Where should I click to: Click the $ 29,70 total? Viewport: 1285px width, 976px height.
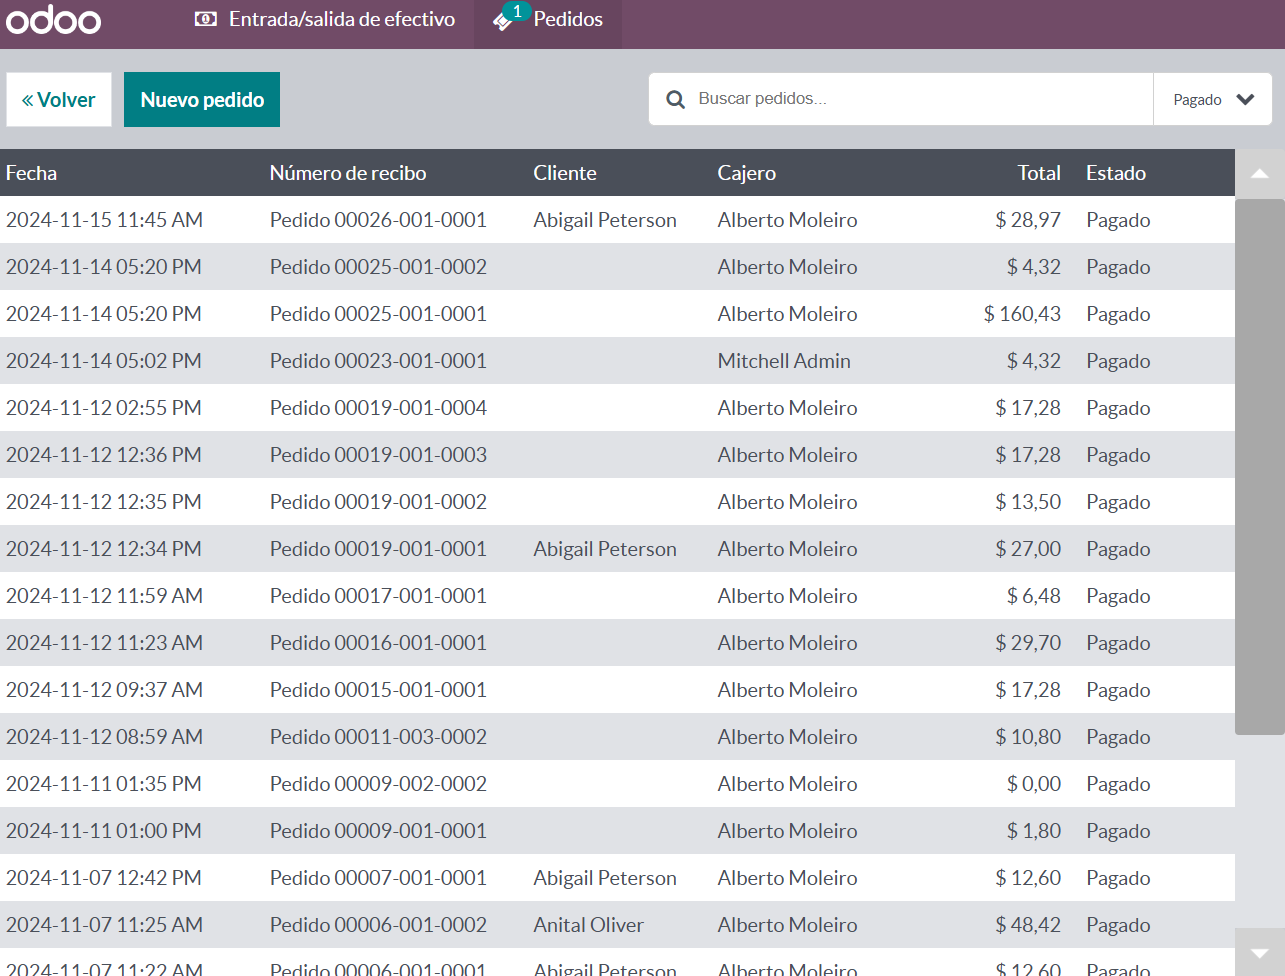(1028, 643)
